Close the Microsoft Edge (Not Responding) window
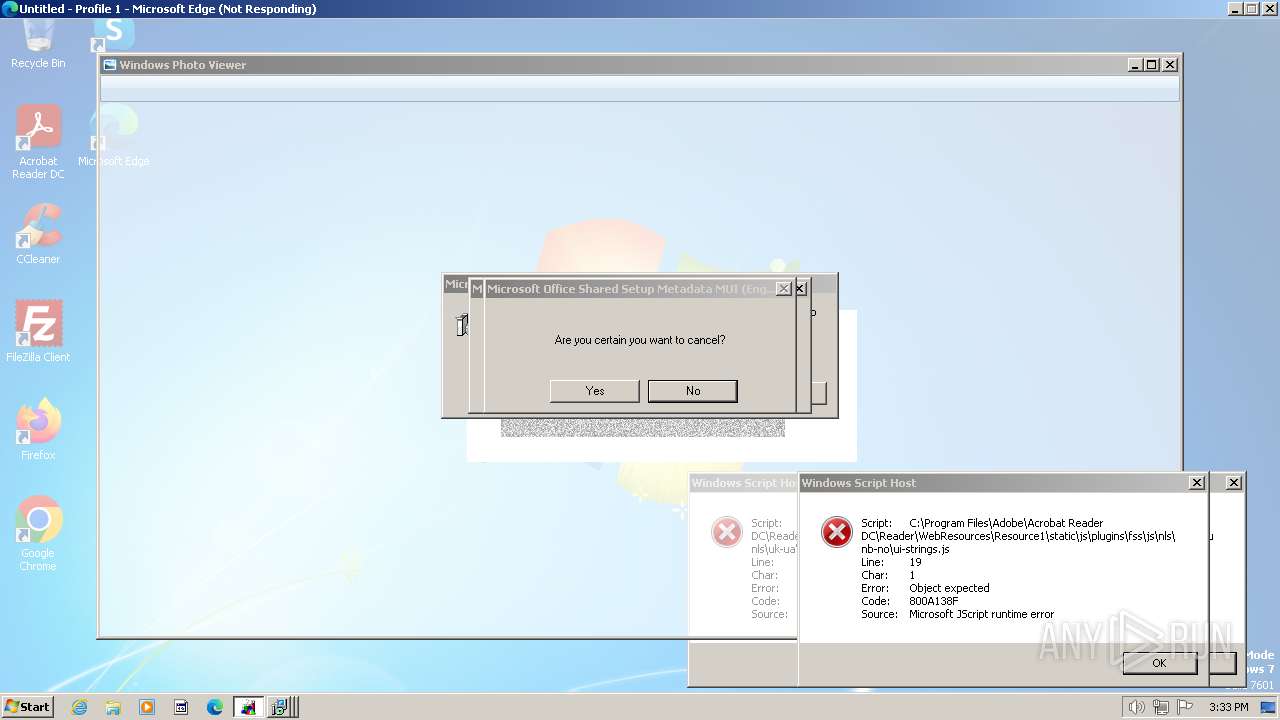Viewport: 1280px width, 720px height. 1271,9
